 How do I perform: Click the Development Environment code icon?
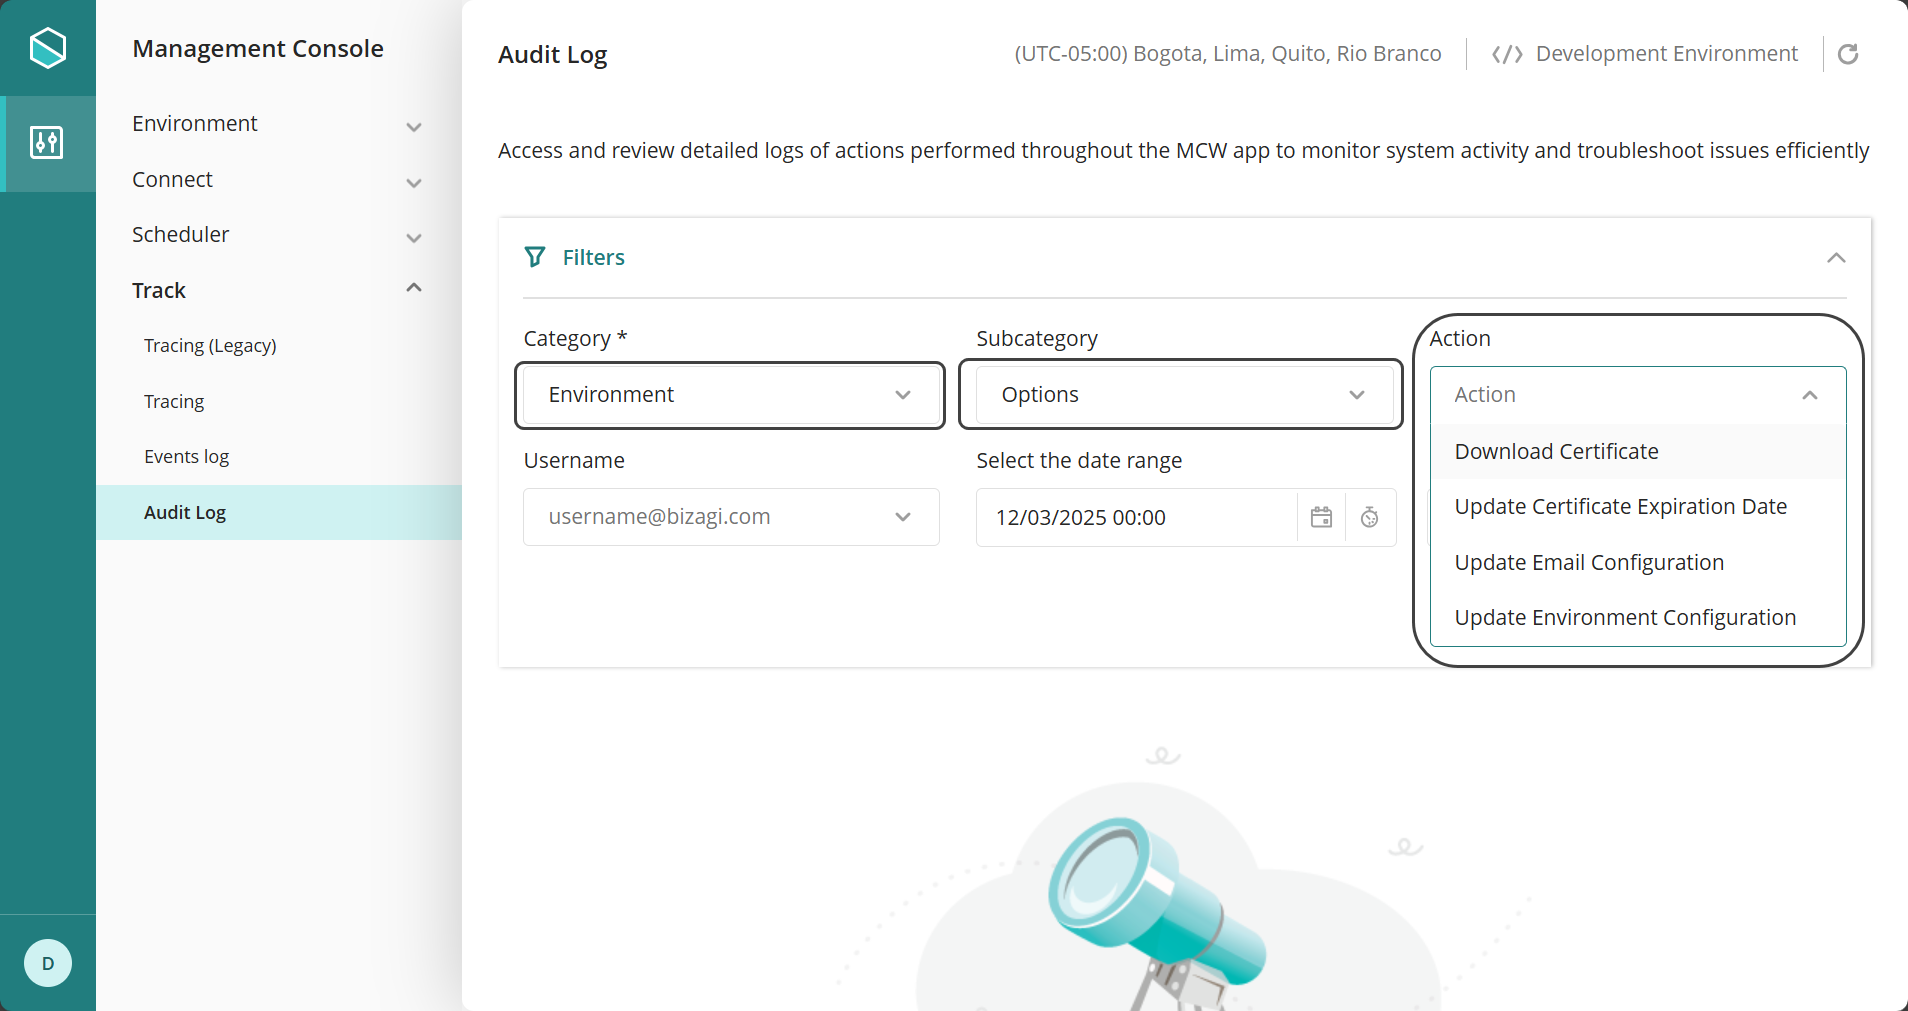tap(1506, 54)
